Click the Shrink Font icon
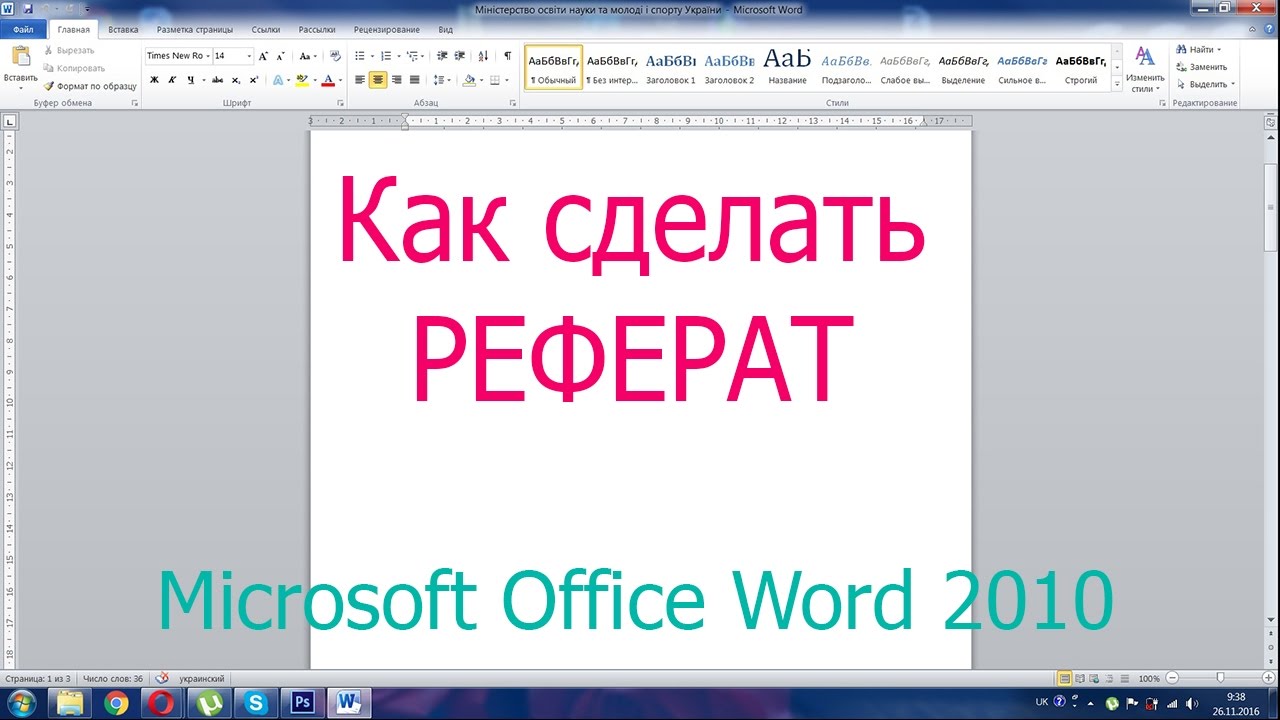This screenshot has height=720, width=1280. point(282,56)
